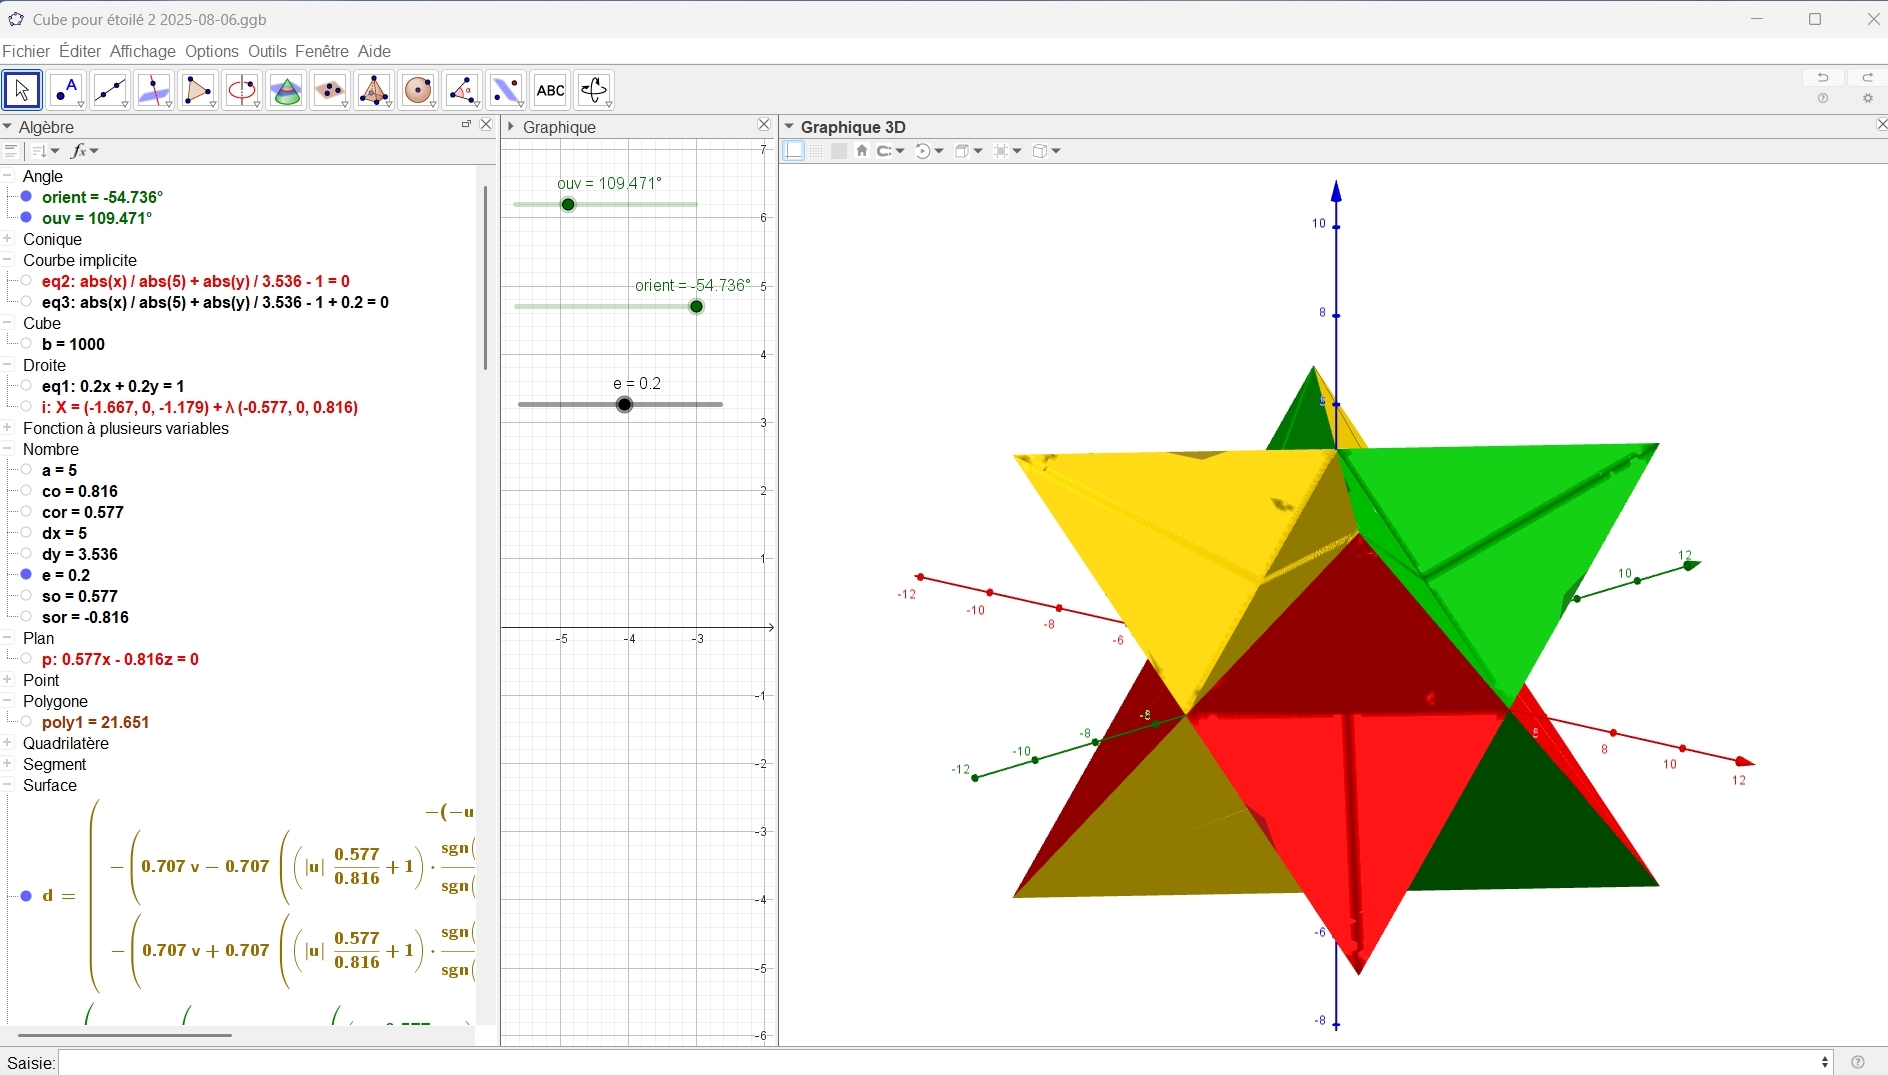Click the Saisie input field

[940, 1062]
